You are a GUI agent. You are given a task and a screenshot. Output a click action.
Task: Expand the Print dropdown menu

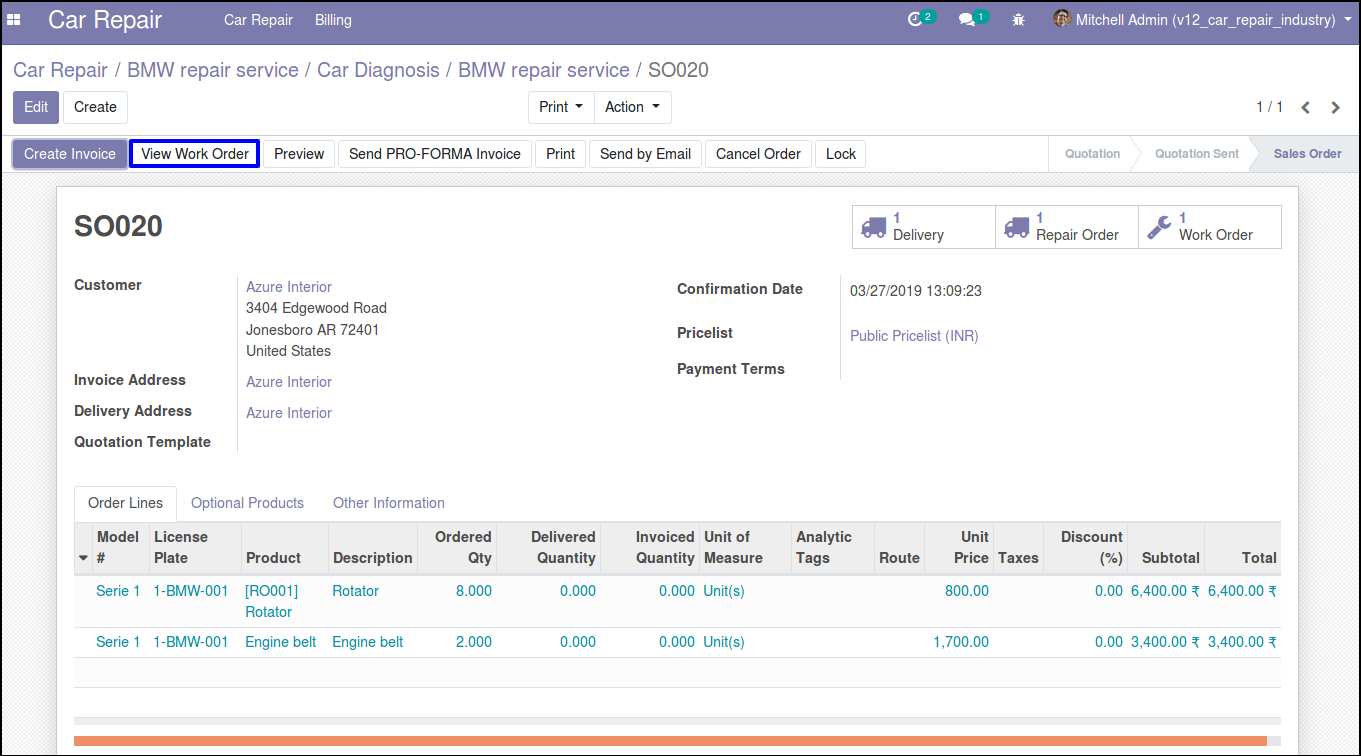[x=560, y=107]
